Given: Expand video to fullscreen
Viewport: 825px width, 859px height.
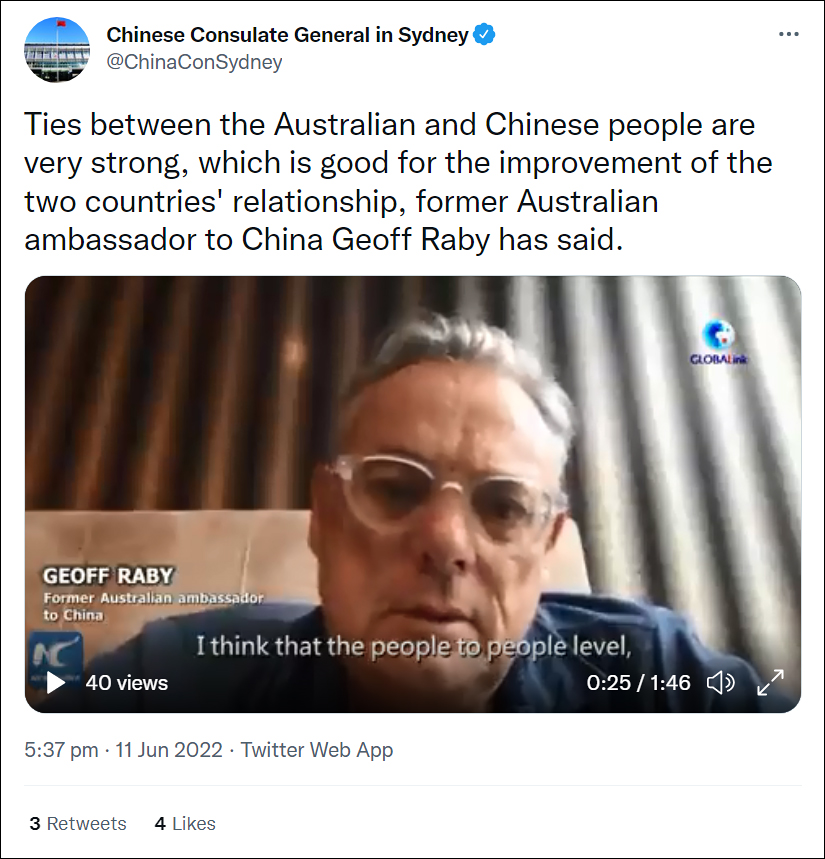Looking at the screenshot, I should [770, 683].
